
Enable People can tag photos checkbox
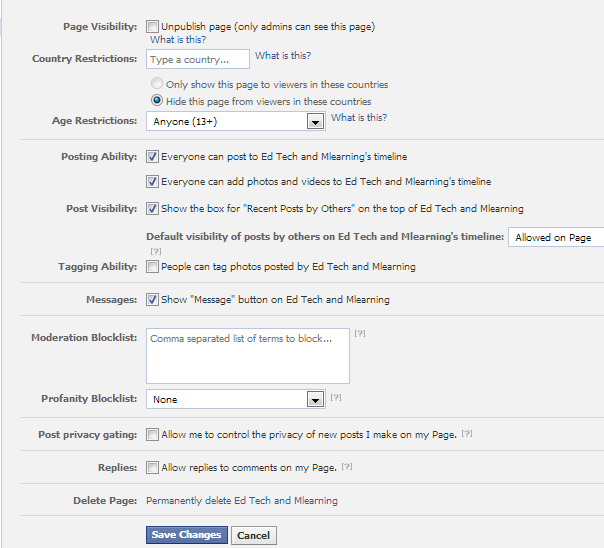[x=152, y=267]
